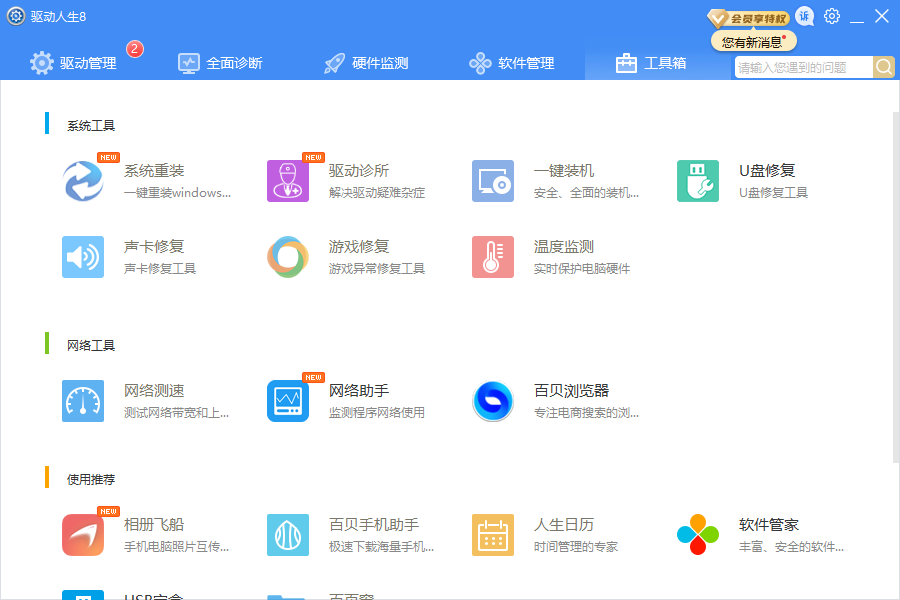The height and width of the screenshot is (600, 900).
Task: Start the 网络测速 speedometer icon
Action: (83, 401)
